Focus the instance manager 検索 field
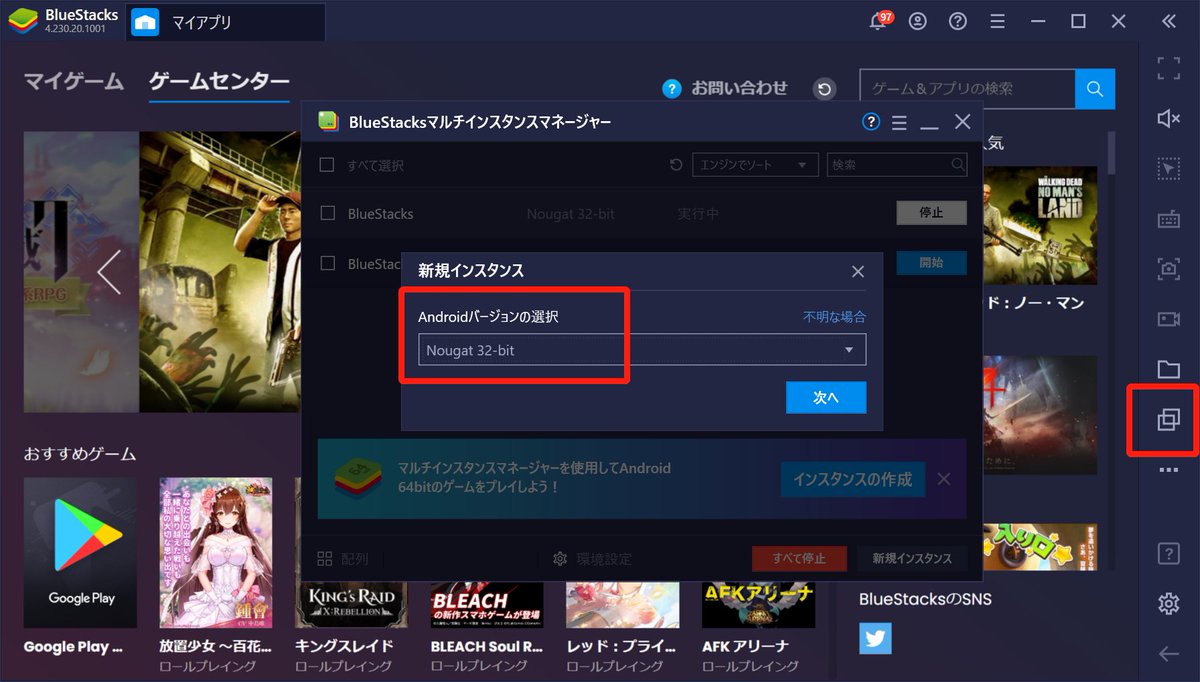1200x682 pixels. tap(897, 165)
